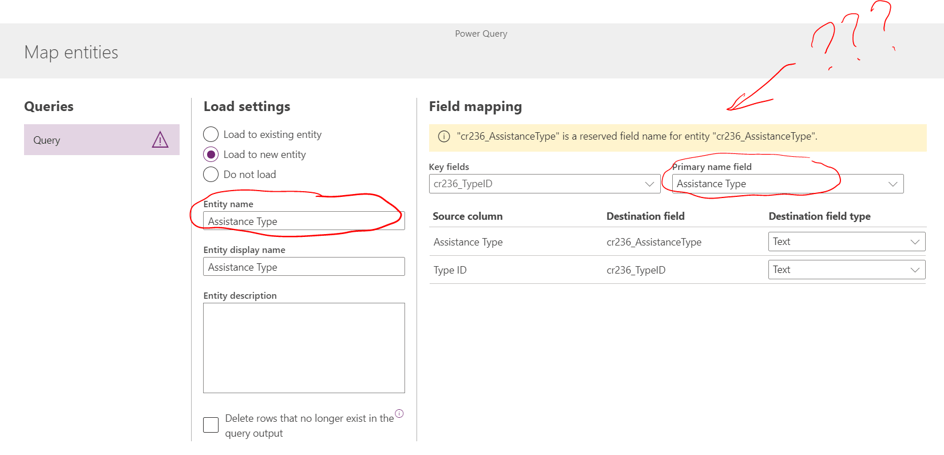Screen dimensions: 944x455
Task: Choose the Load to new entity option
Action: click(x=211, y=154)
